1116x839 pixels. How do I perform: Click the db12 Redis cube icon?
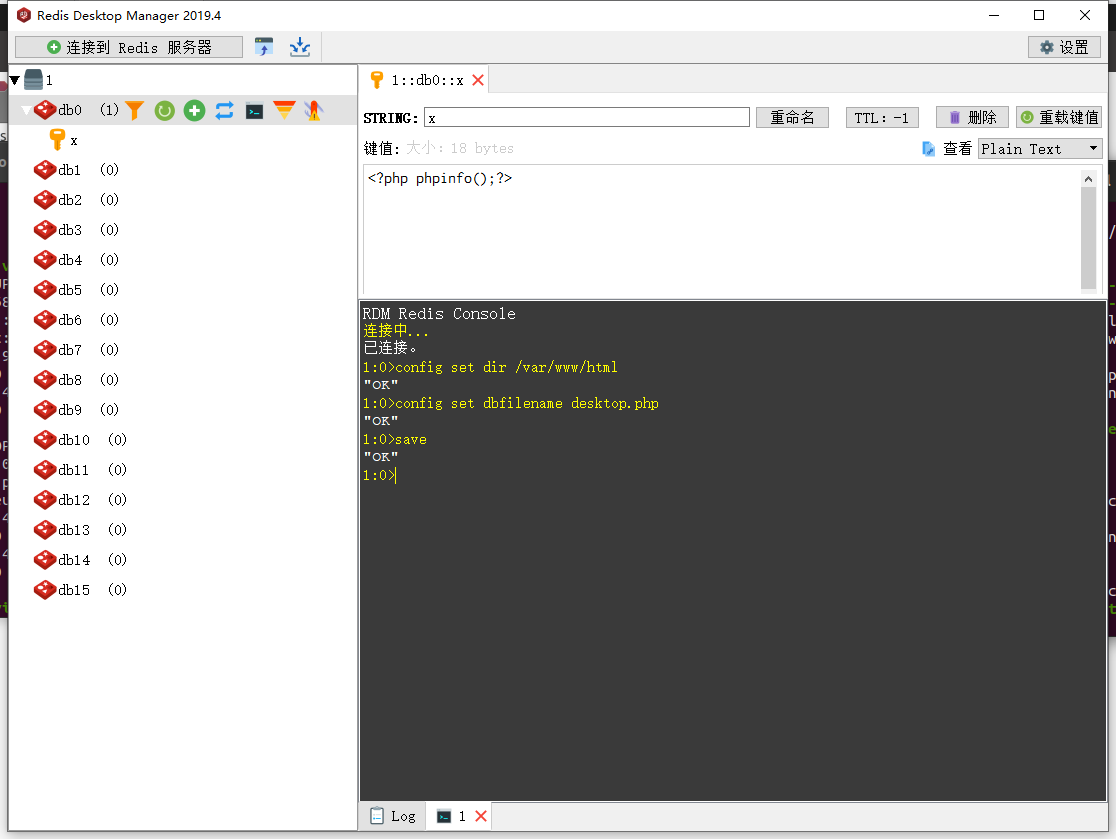(45, 500)
